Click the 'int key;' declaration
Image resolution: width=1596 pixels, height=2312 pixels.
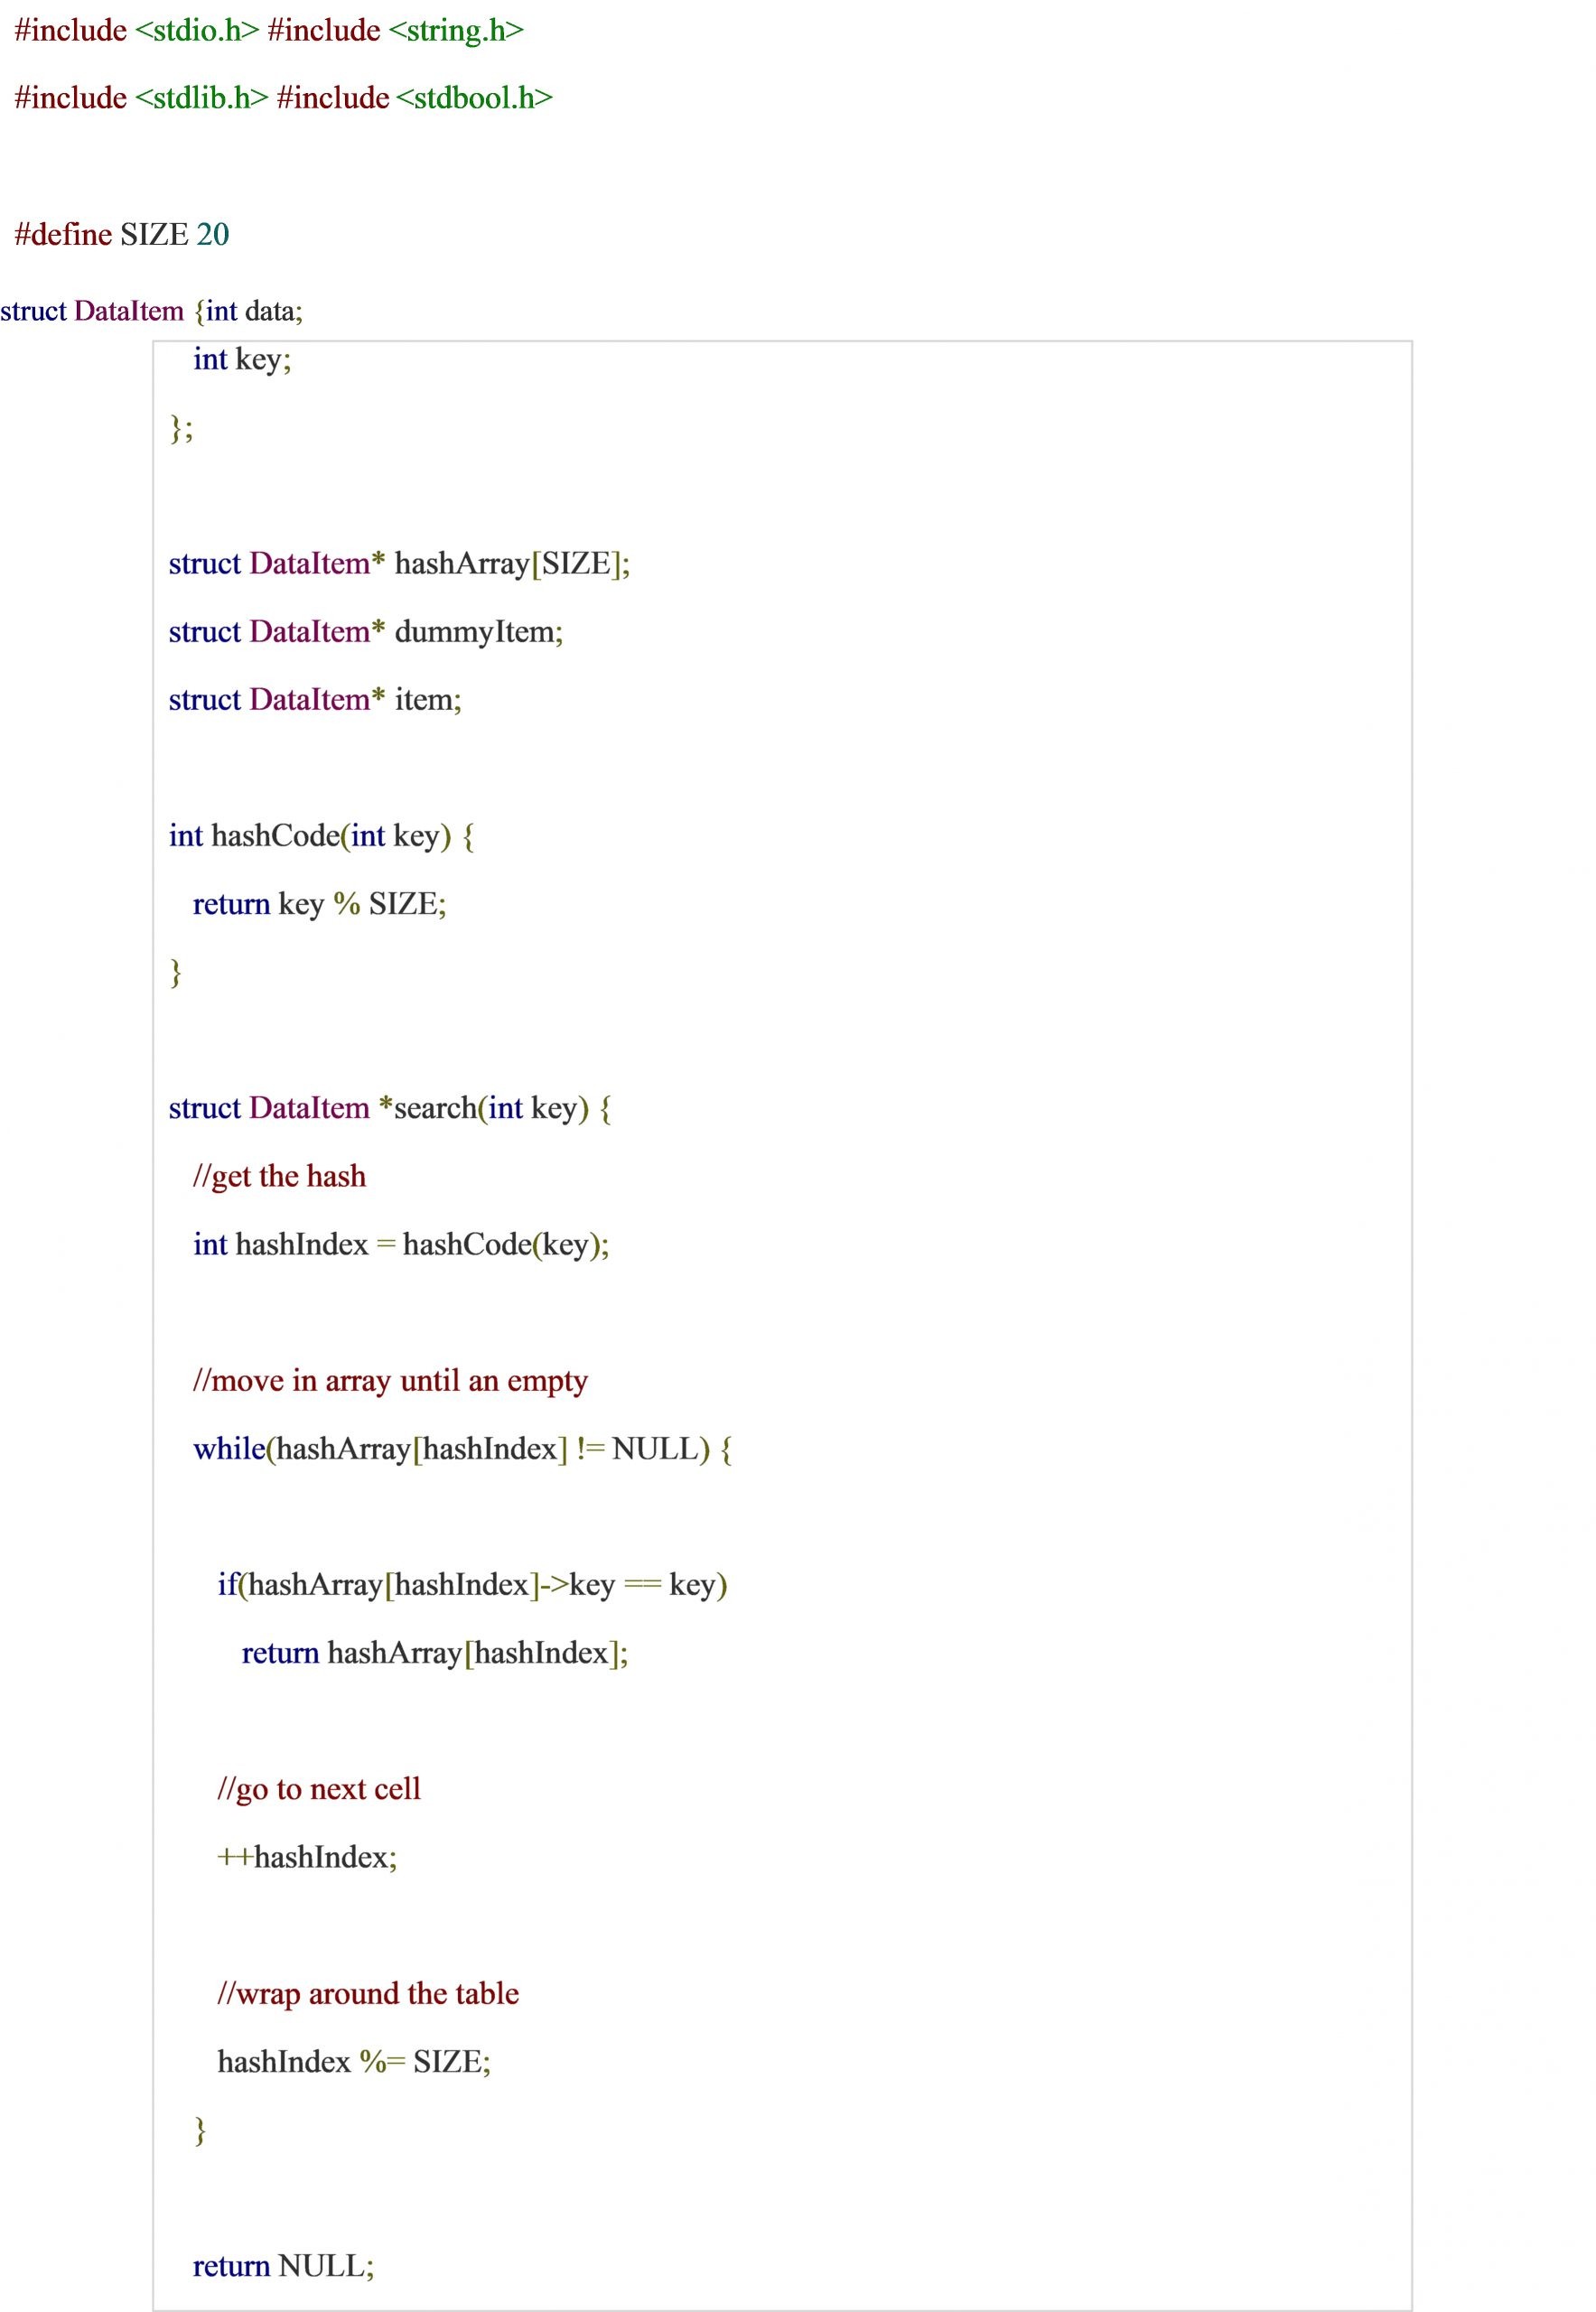point(242,359)
